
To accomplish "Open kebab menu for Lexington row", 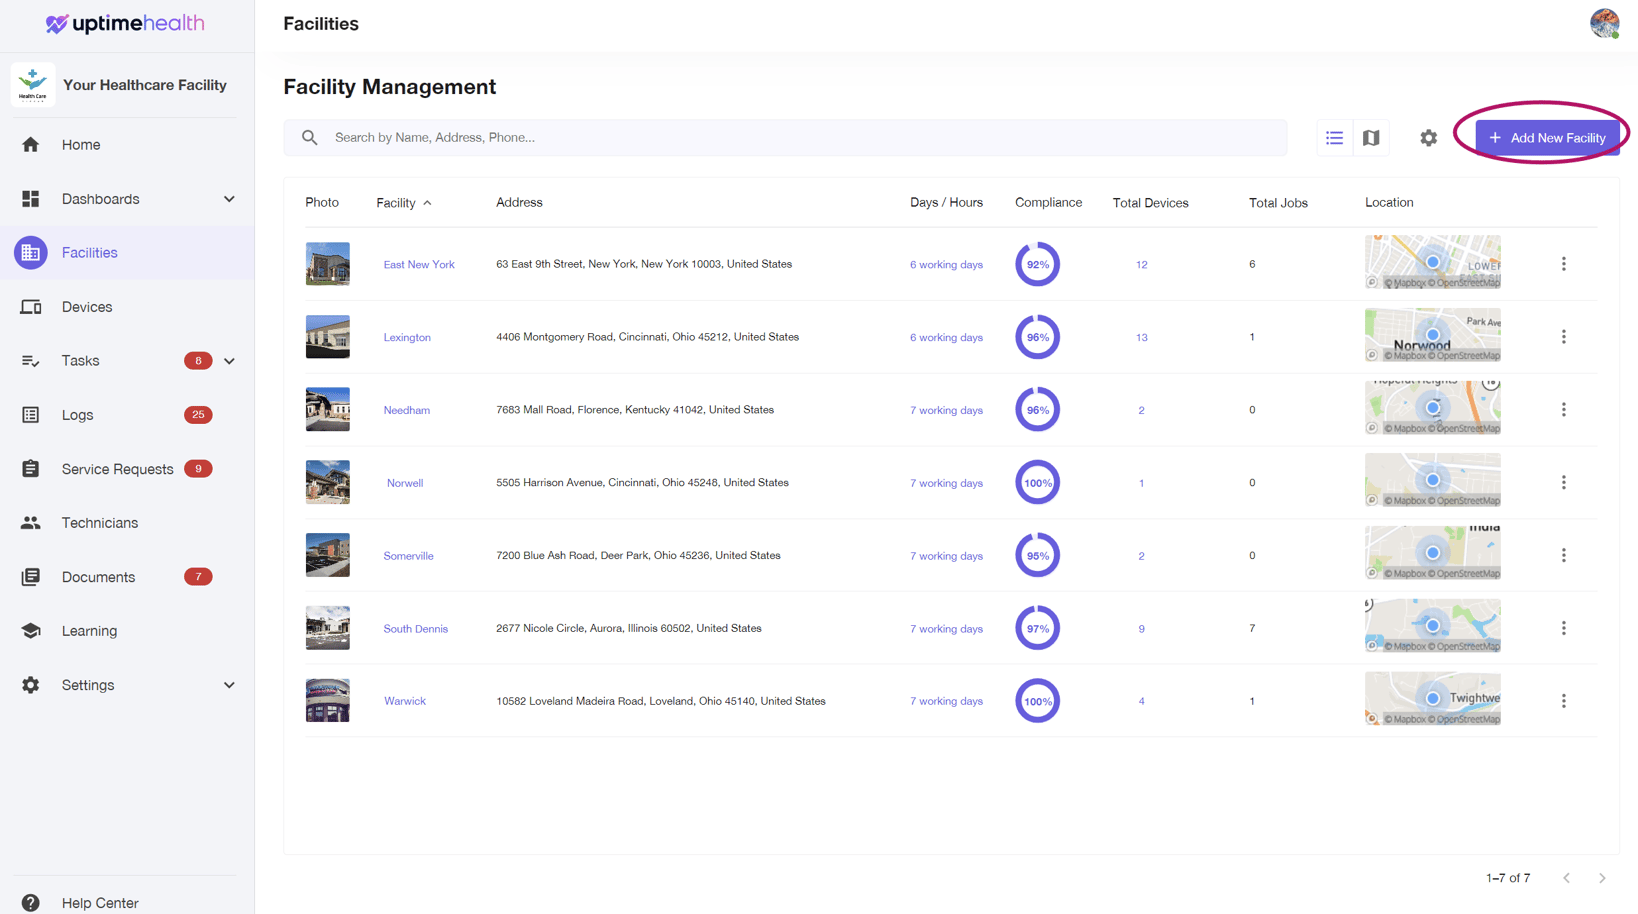I will pyautogui.click(x=1564, y=337).
